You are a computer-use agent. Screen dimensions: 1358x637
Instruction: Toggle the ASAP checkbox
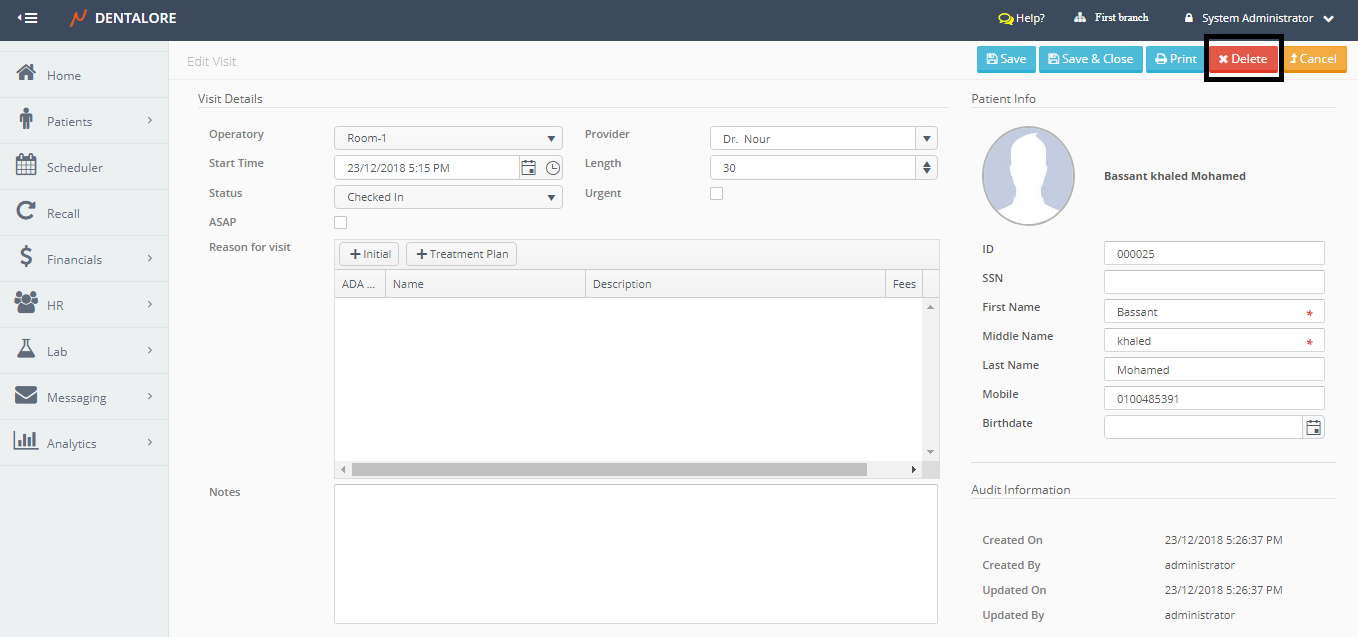click(x=341, y=223)
